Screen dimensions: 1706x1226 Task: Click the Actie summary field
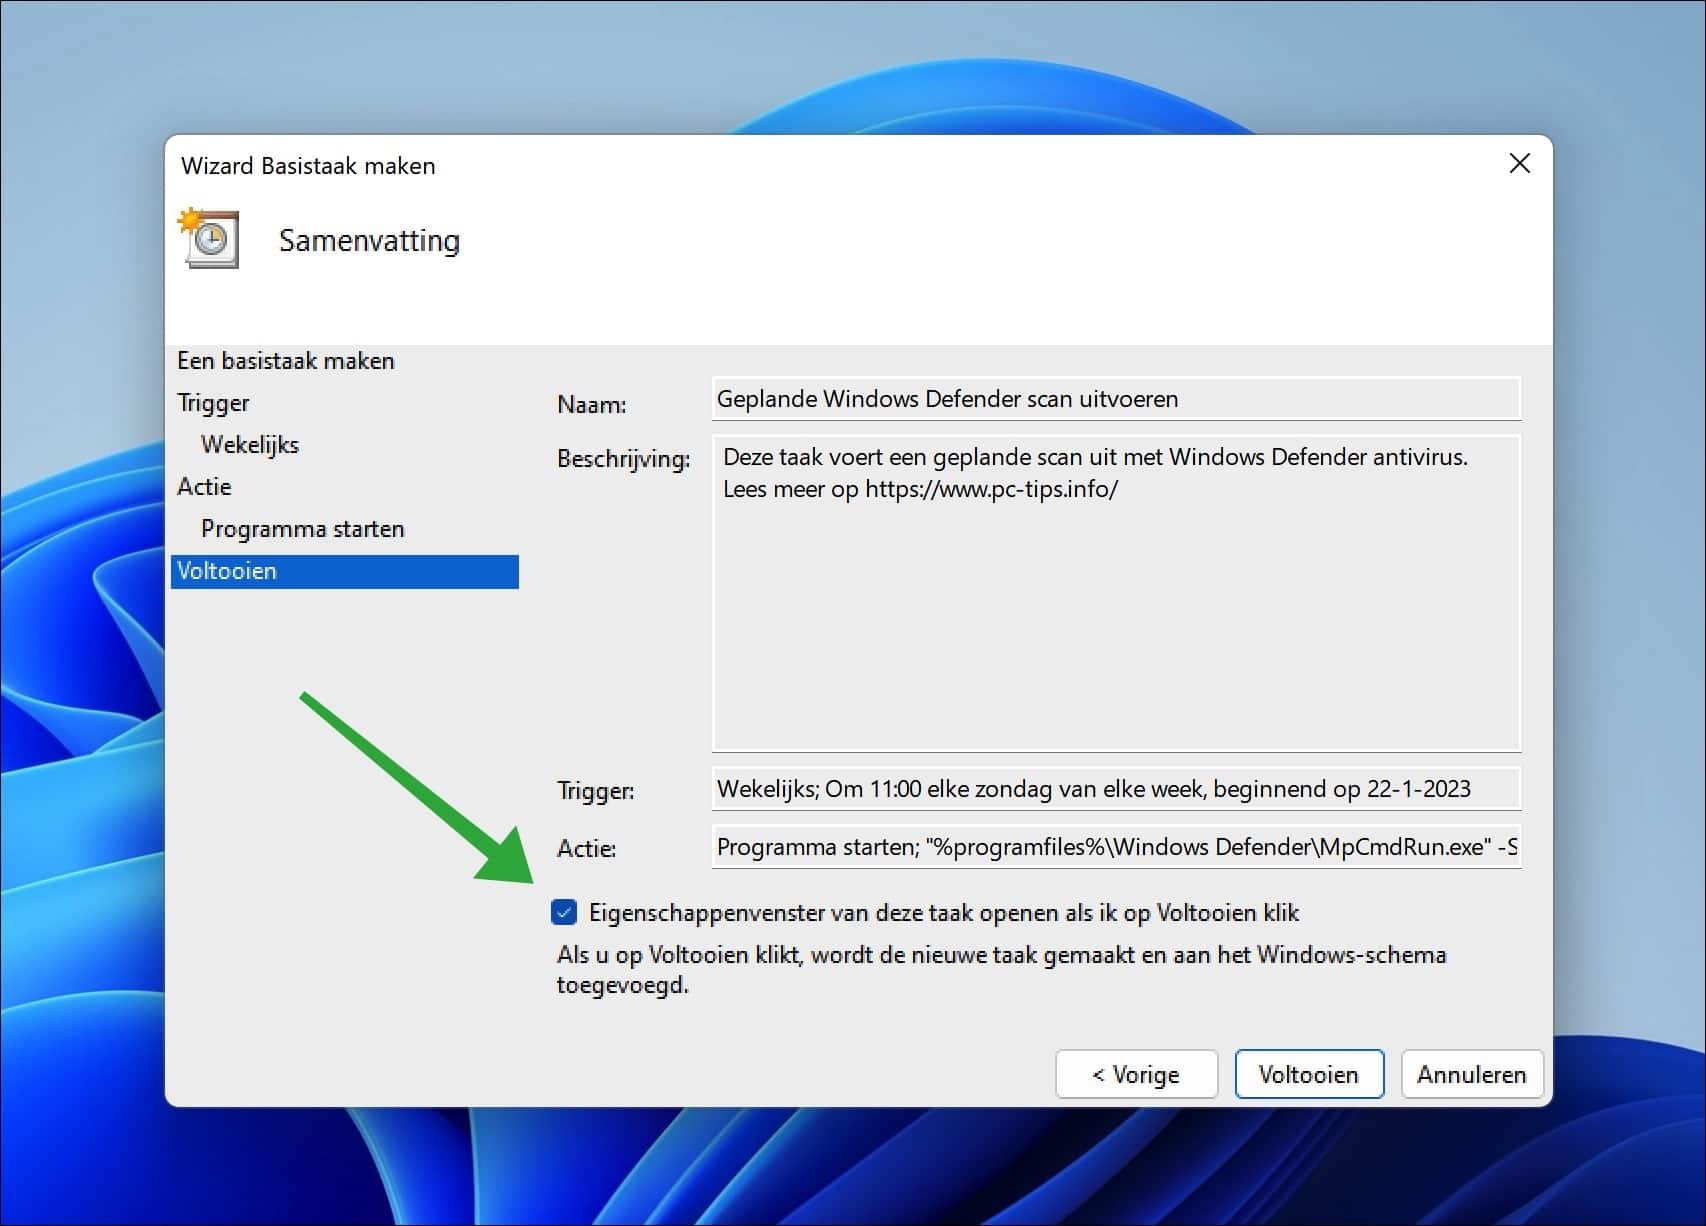(1115, 847)
